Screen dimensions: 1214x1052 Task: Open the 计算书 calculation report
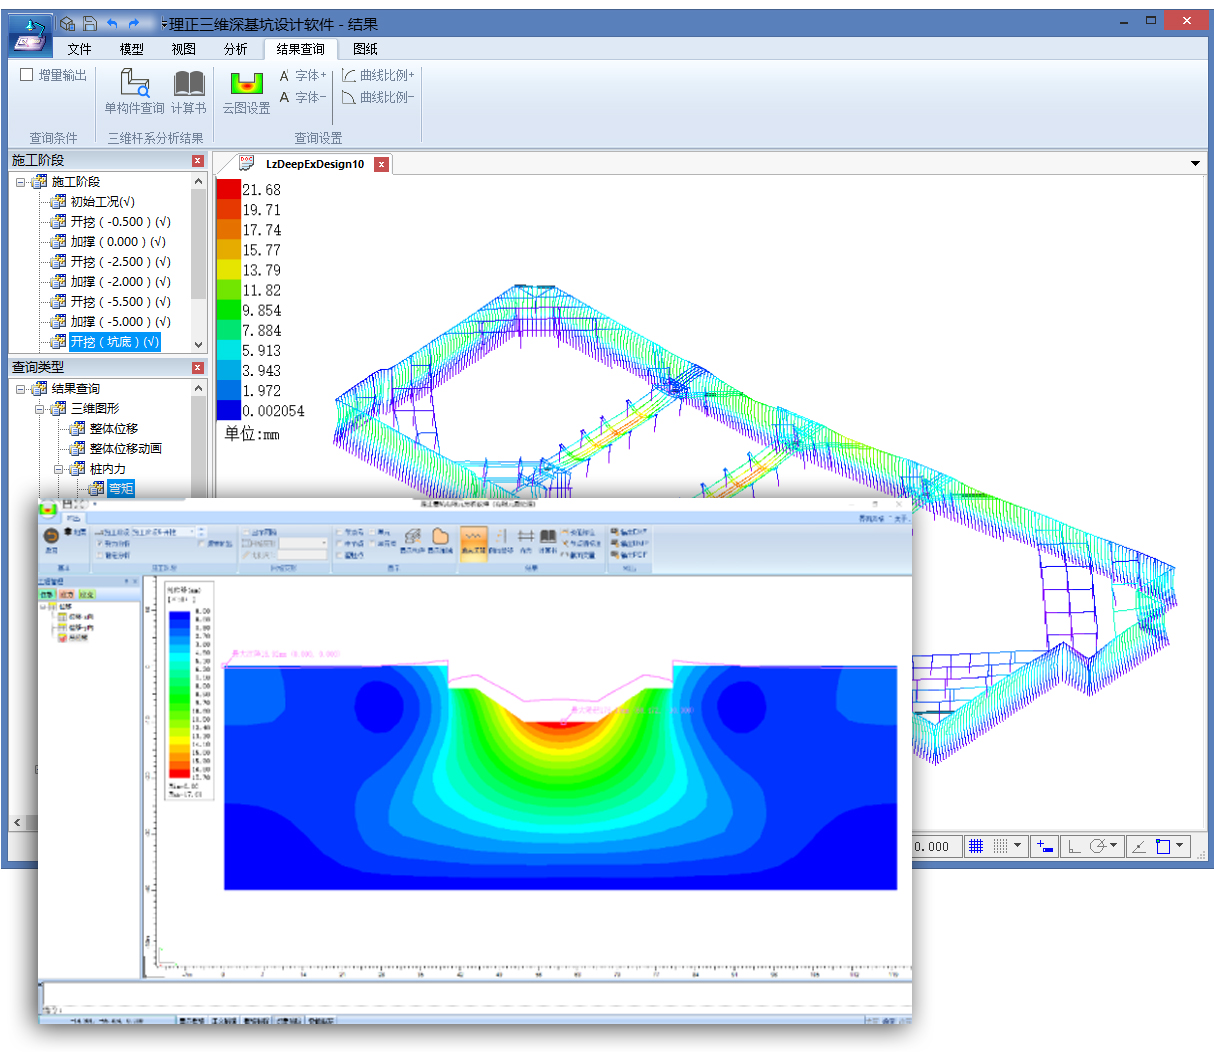click(188, 91)
